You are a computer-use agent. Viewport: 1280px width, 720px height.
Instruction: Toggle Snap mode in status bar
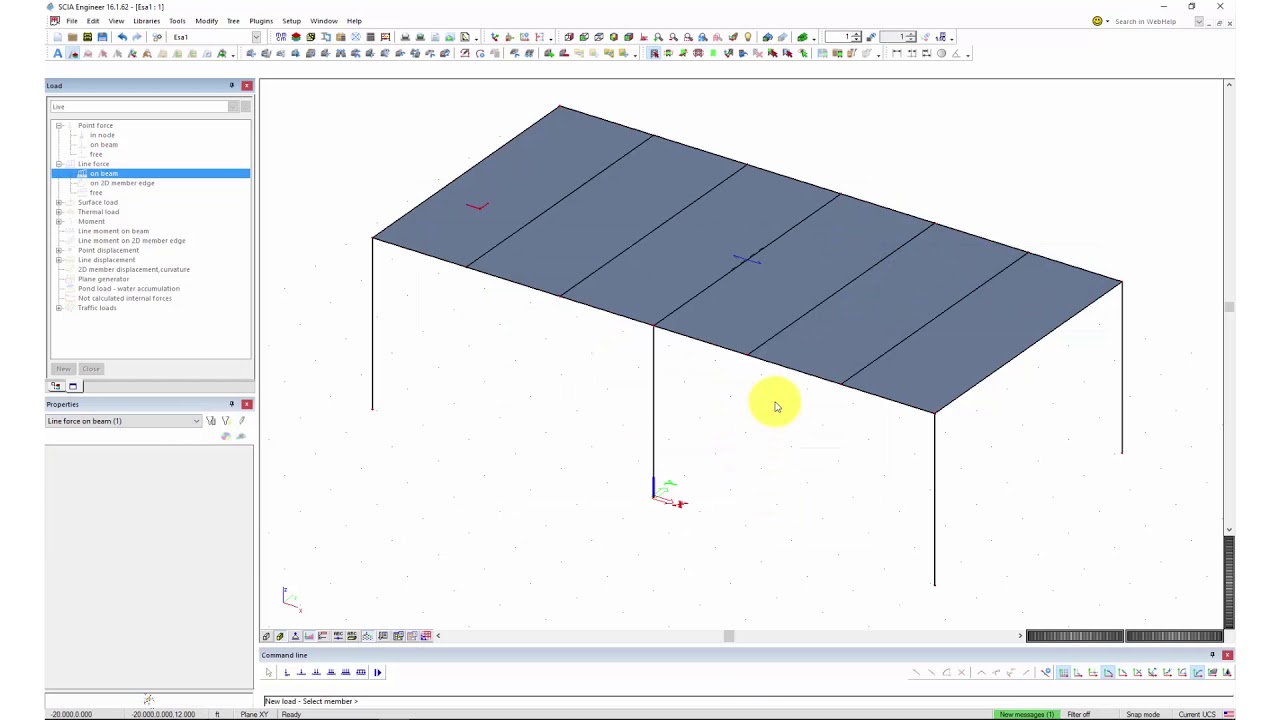(1143, 714)
